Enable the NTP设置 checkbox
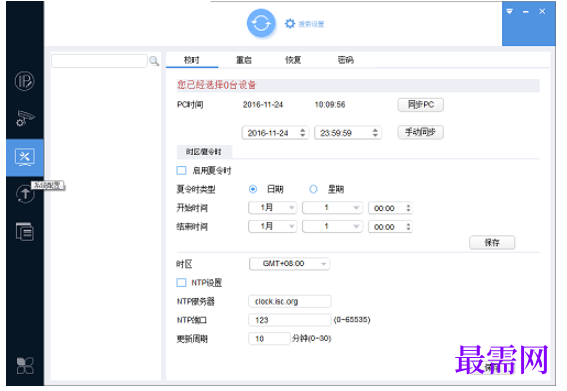Screen dimensions: 567x391 click(x=181, y=282)
